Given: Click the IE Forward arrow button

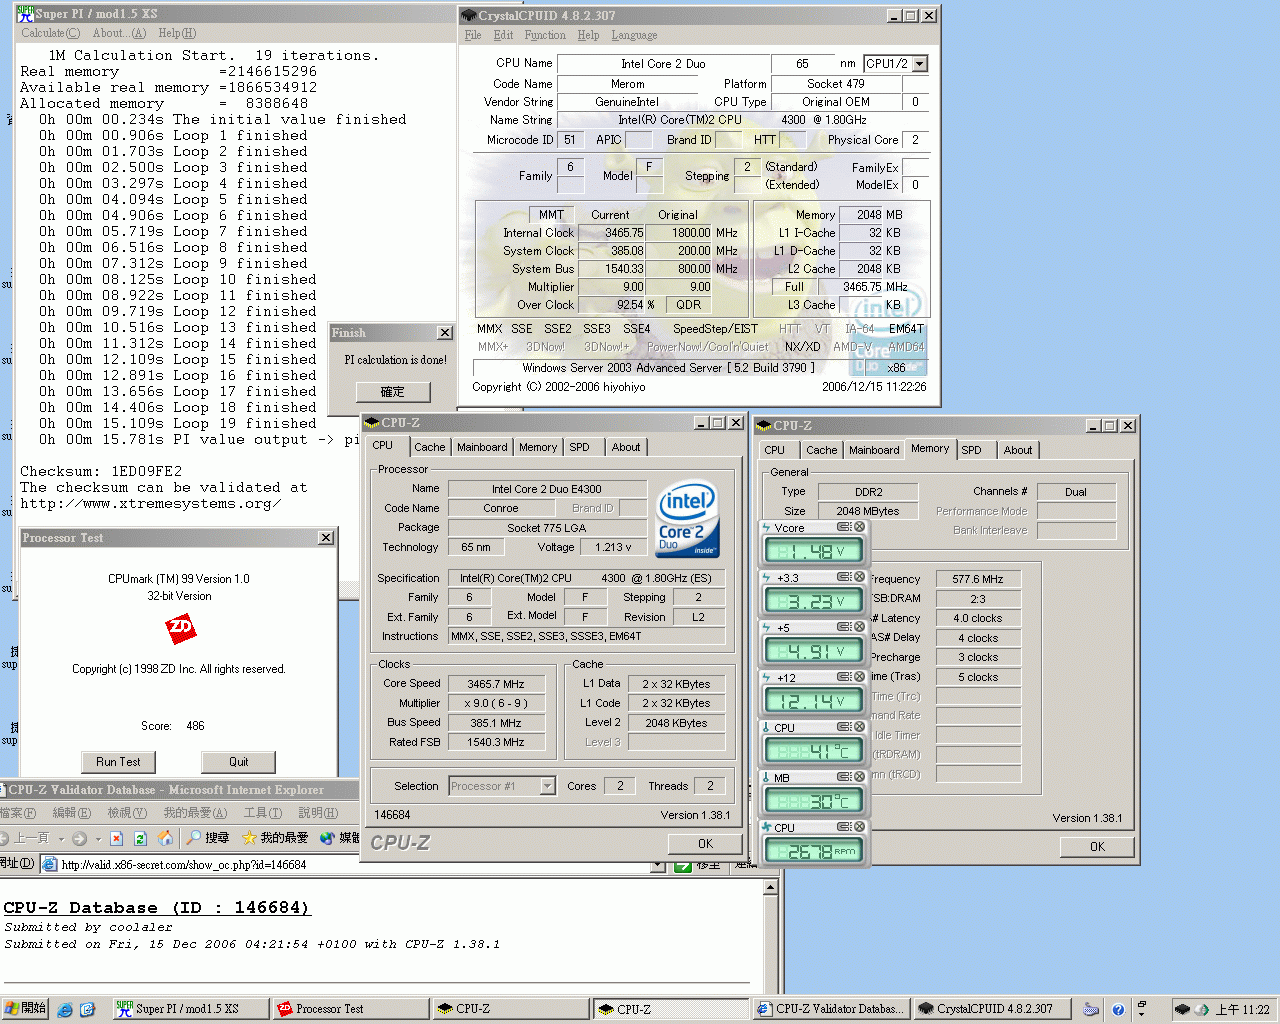Looking at the screenshot, I should pyautogui.click(x=79, y=838).
